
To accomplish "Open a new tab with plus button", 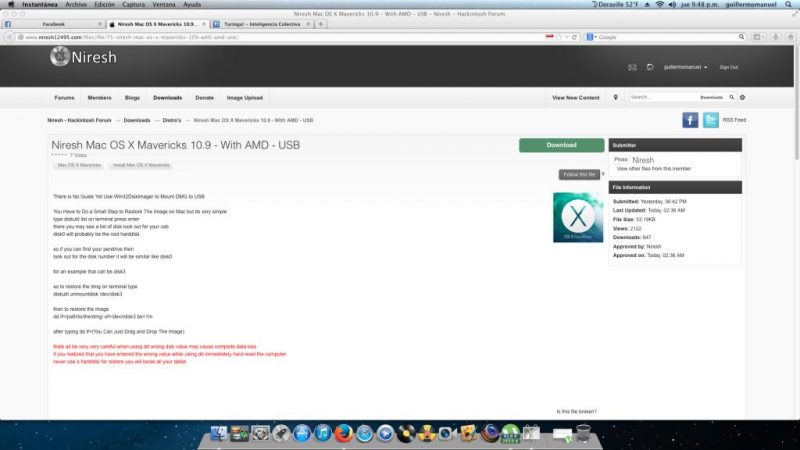I will [321, 24].
